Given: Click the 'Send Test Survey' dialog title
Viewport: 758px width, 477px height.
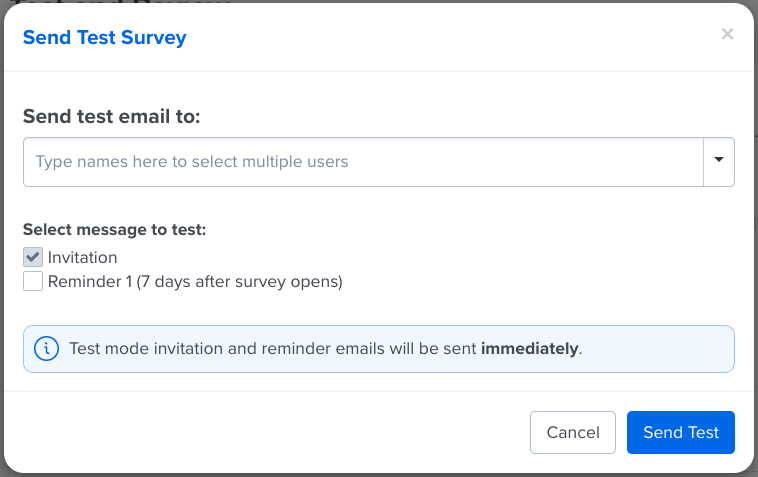Looking at the screenshot, I should coord(104,38).
